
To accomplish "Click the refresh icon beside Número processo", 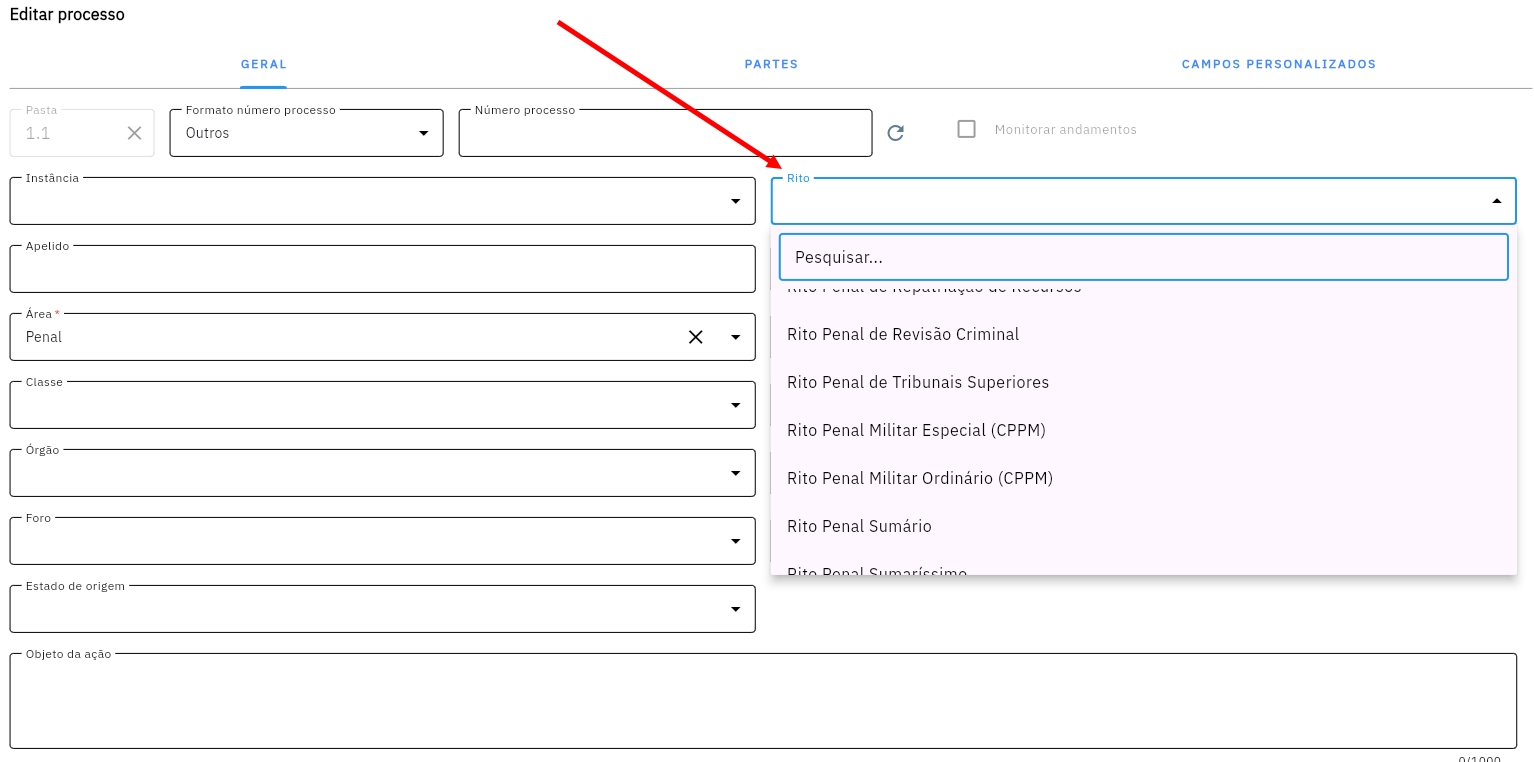I will click(x=895, y=133).
